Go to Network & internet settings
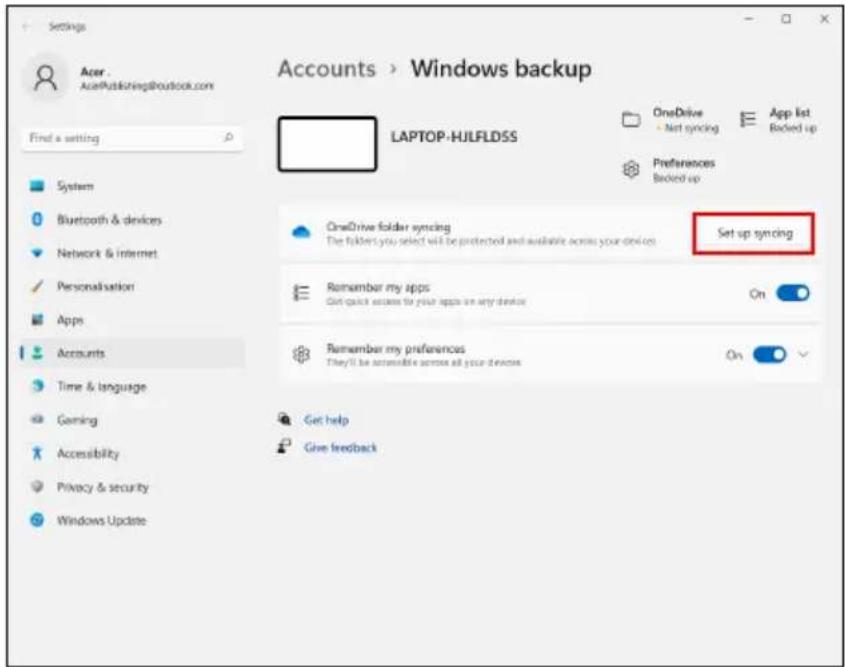The height and width of the screenshot is (667, 845). [132, 253]
